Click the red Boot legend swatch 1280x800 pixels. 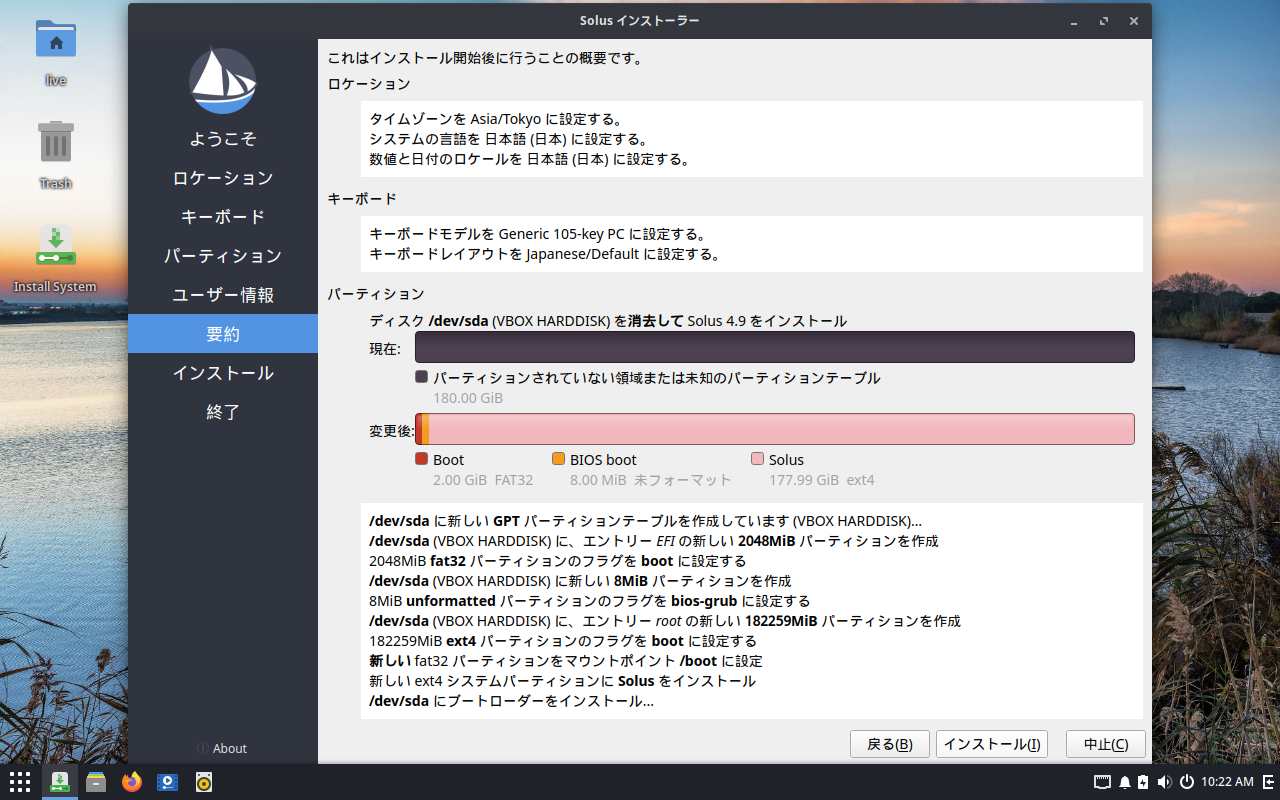pos(421,459)
